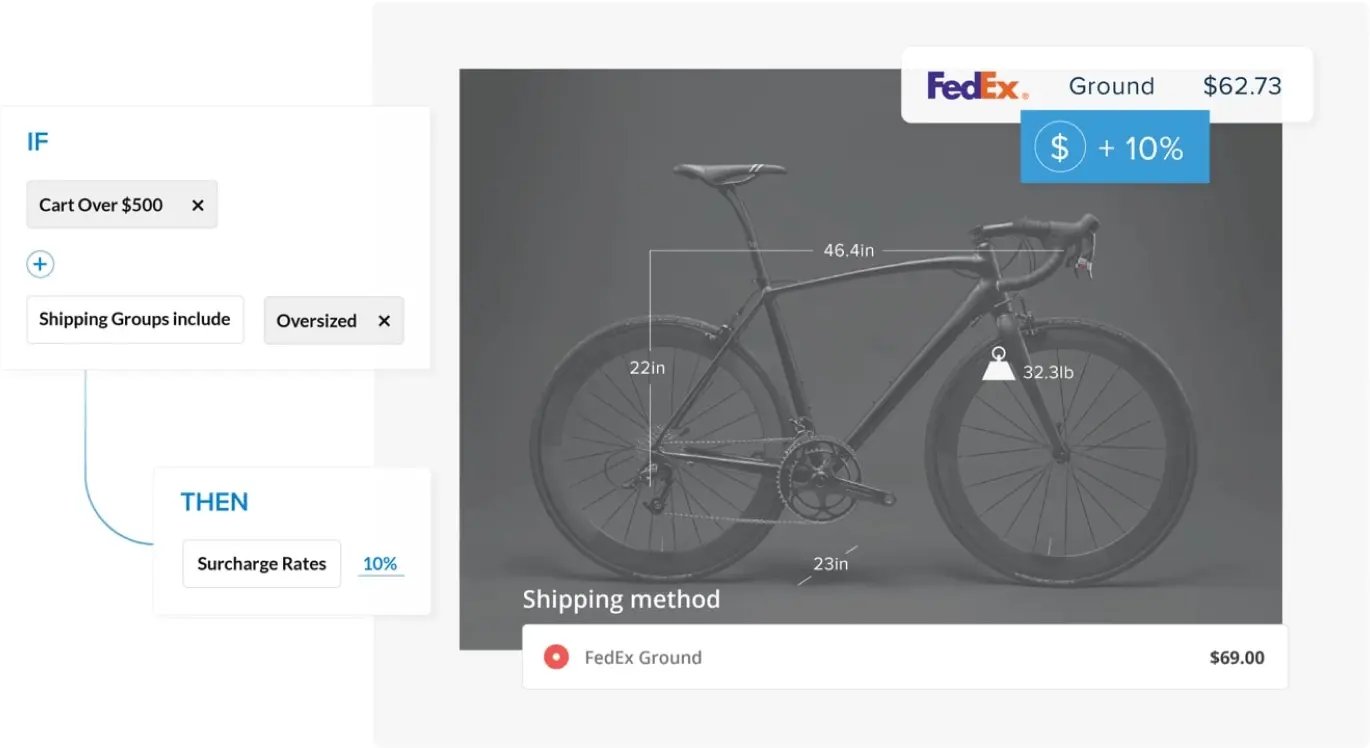The image size is (1370, 748).
Task: Click the FedEx logo
Action: [976, 86]
